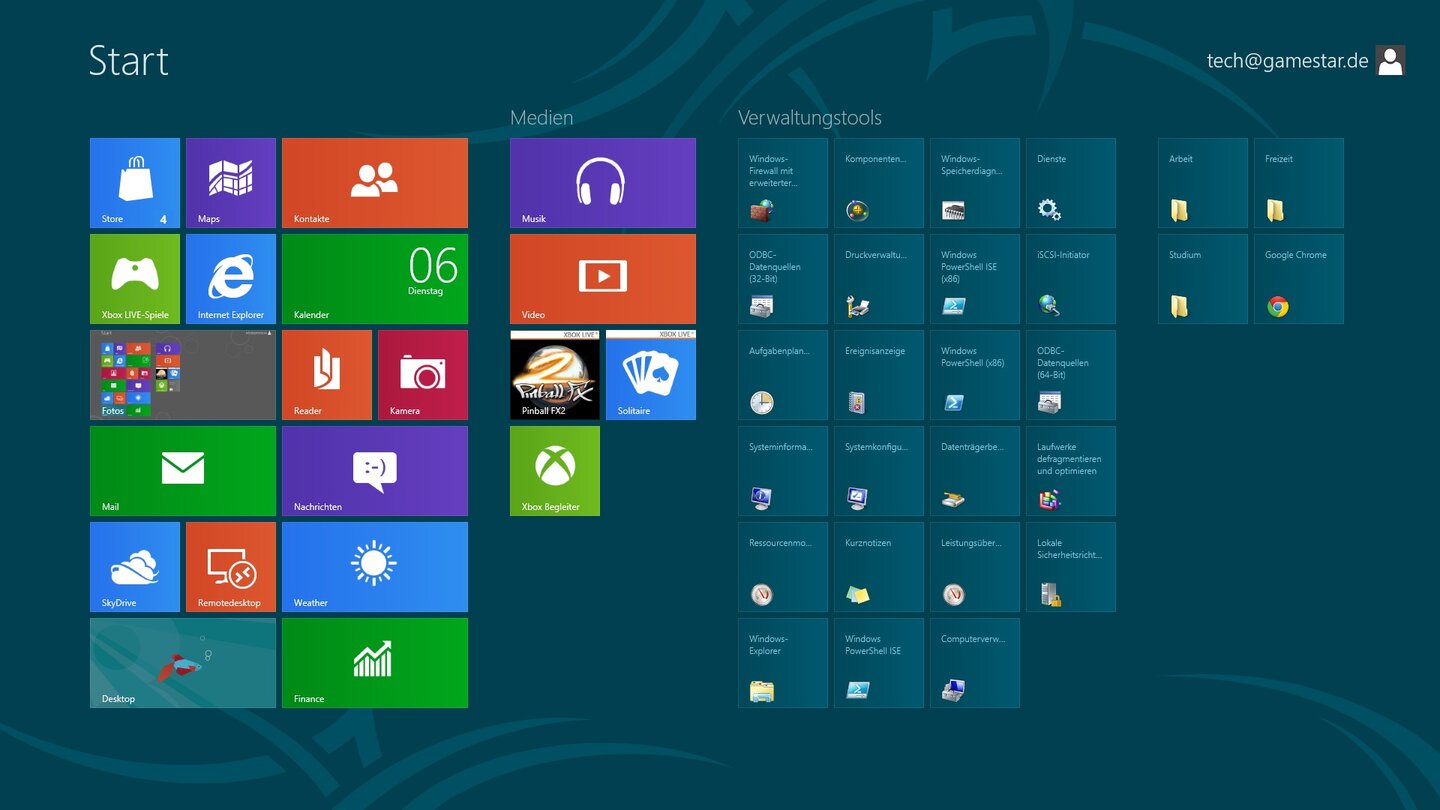
Task: Open the SkyDrive tile
Action: coord(135,567)
